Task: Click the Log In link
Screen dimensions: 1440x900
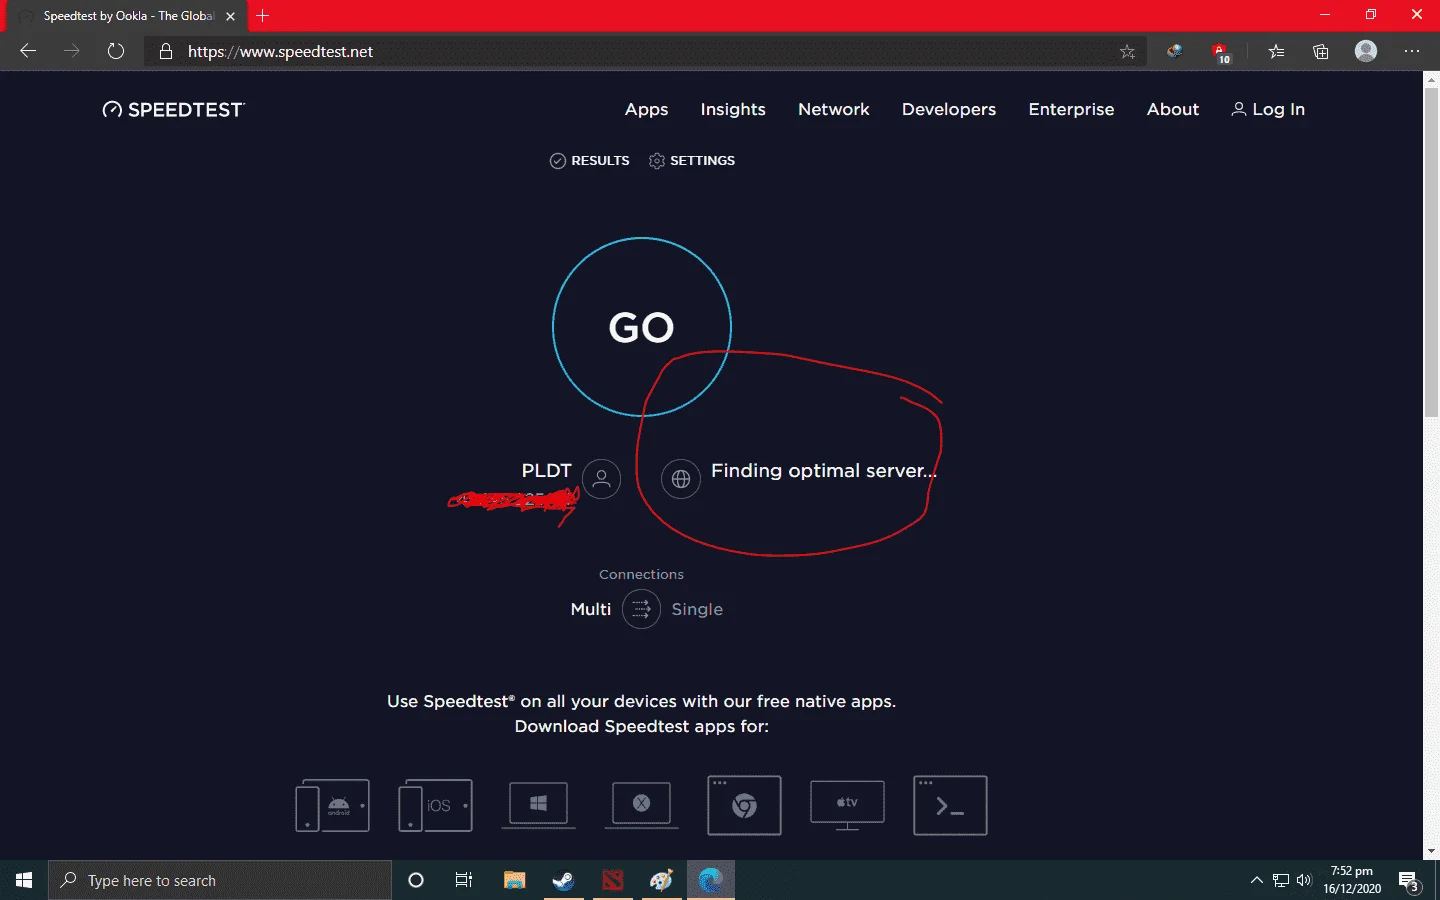Action: coord(1268,109)
